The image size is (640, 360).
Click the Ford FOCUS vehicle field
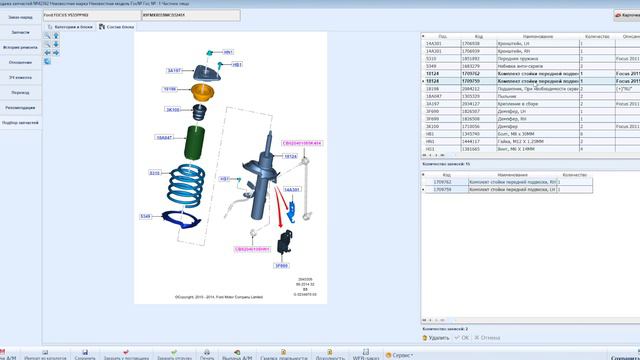[92, 15]
